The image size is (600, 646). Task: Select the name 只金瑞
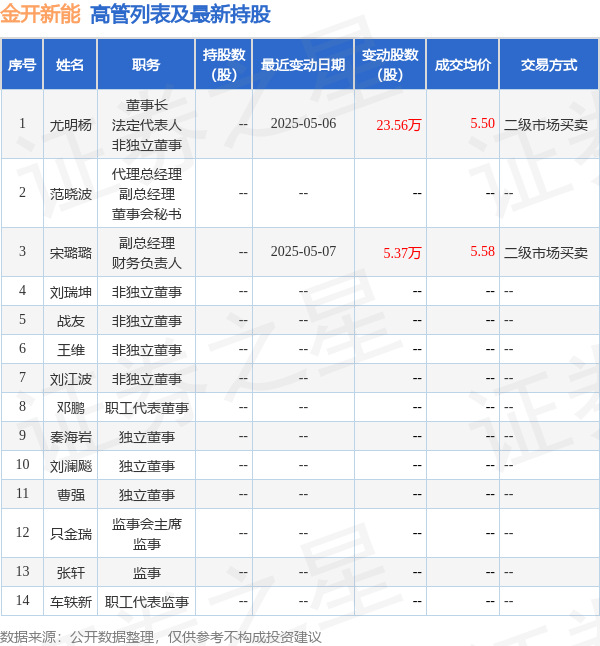coord(70,534)
